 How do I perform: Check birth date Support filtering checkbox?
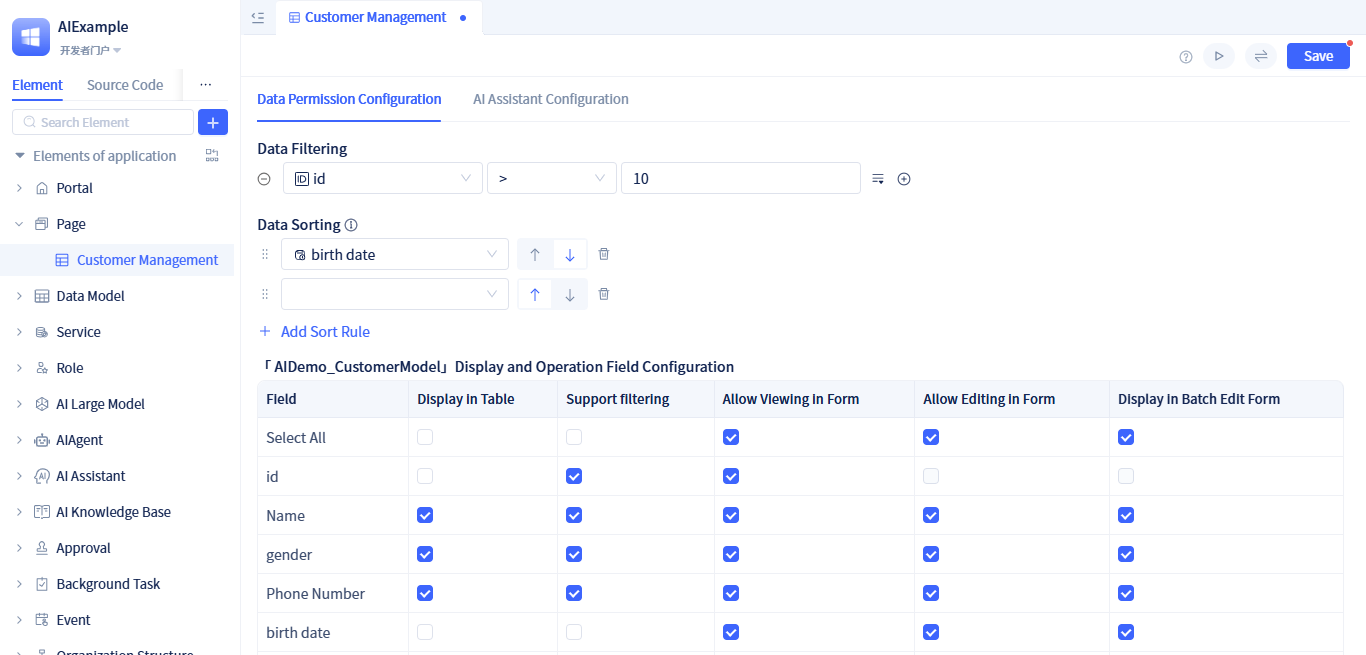[574, 632]
